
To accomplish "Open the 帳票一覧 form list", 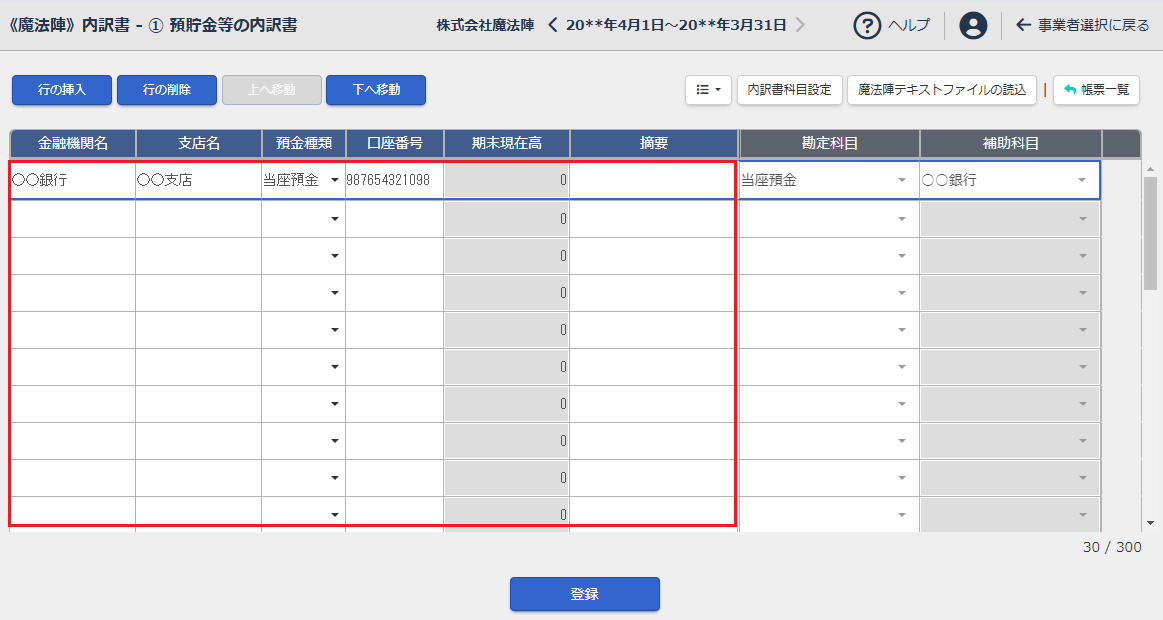I will [x=1096, y=90].
